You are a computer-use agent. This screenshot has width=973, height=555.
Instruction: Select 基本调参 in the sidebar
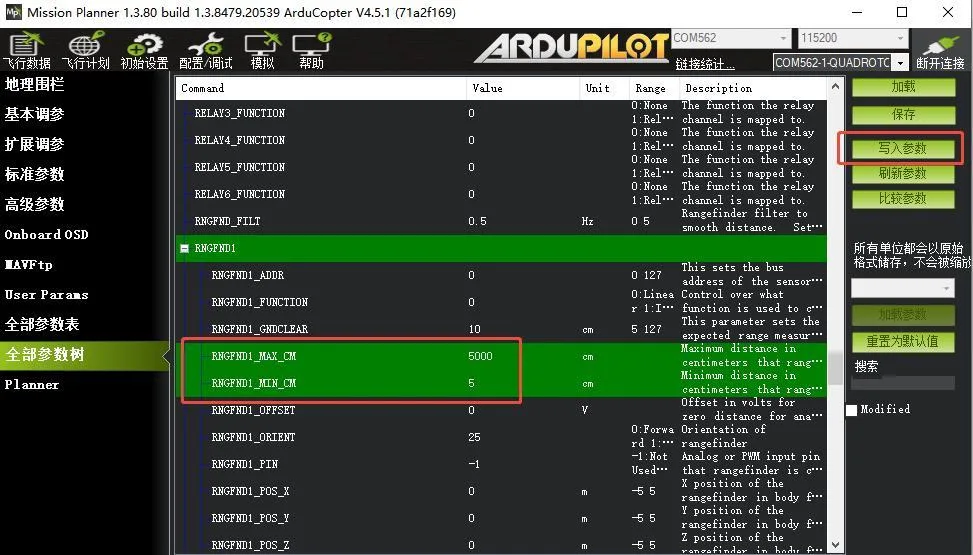[x=35, y=114]
